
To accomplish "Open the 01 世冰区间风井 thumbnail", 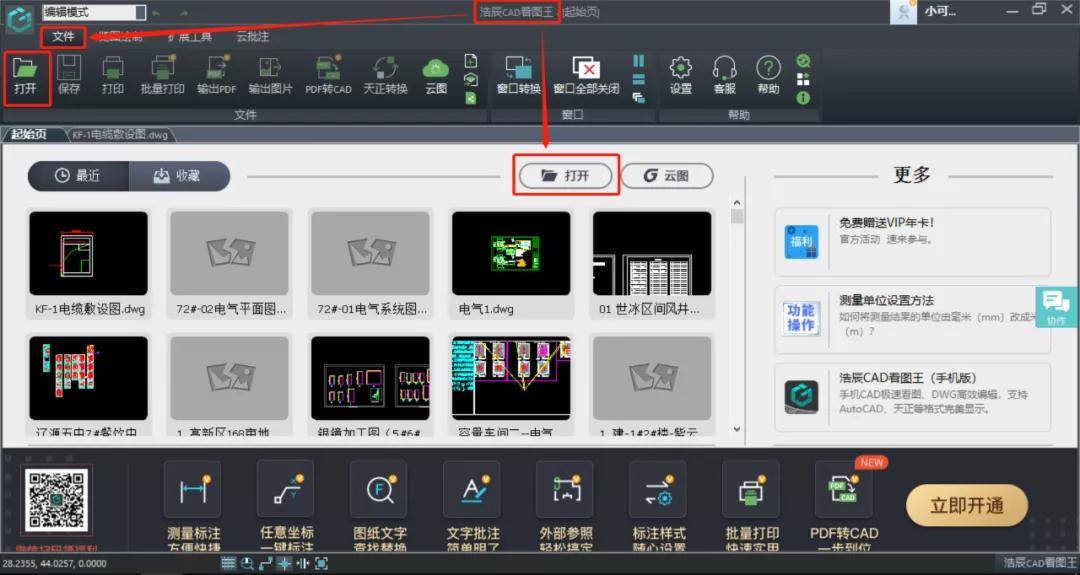I will coord(652,253).
